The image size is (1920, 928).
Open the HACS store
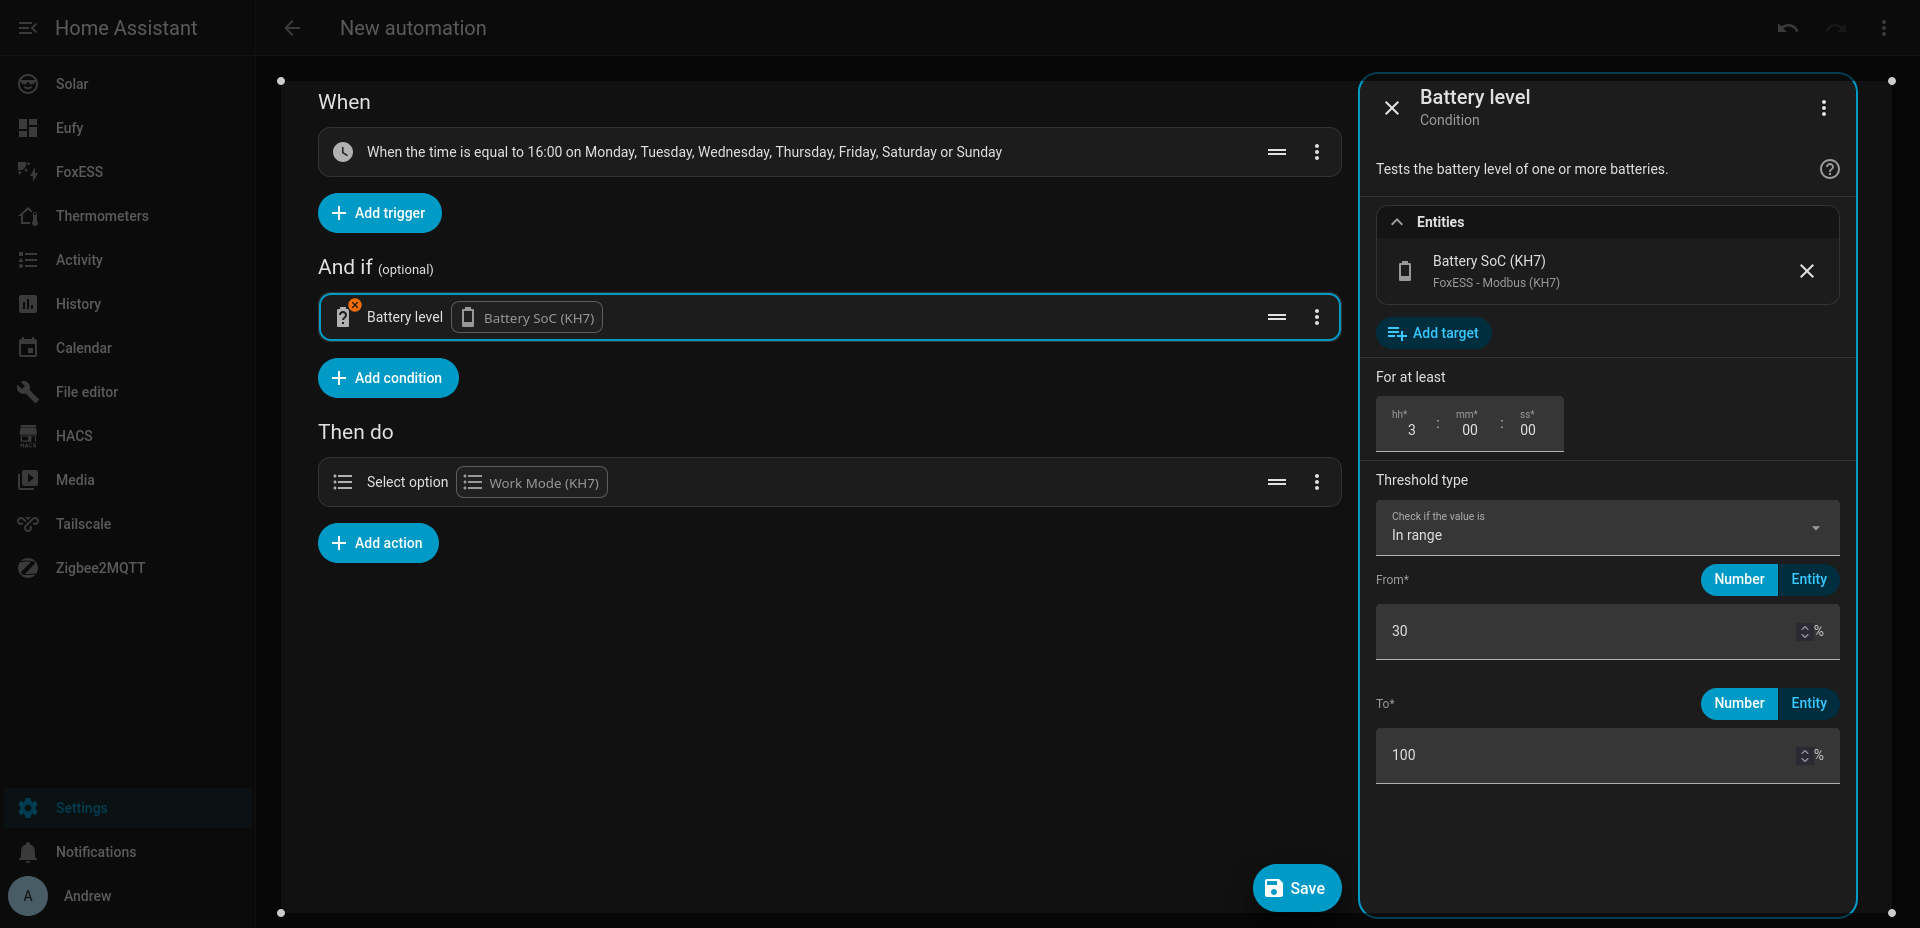coord(128,436)
